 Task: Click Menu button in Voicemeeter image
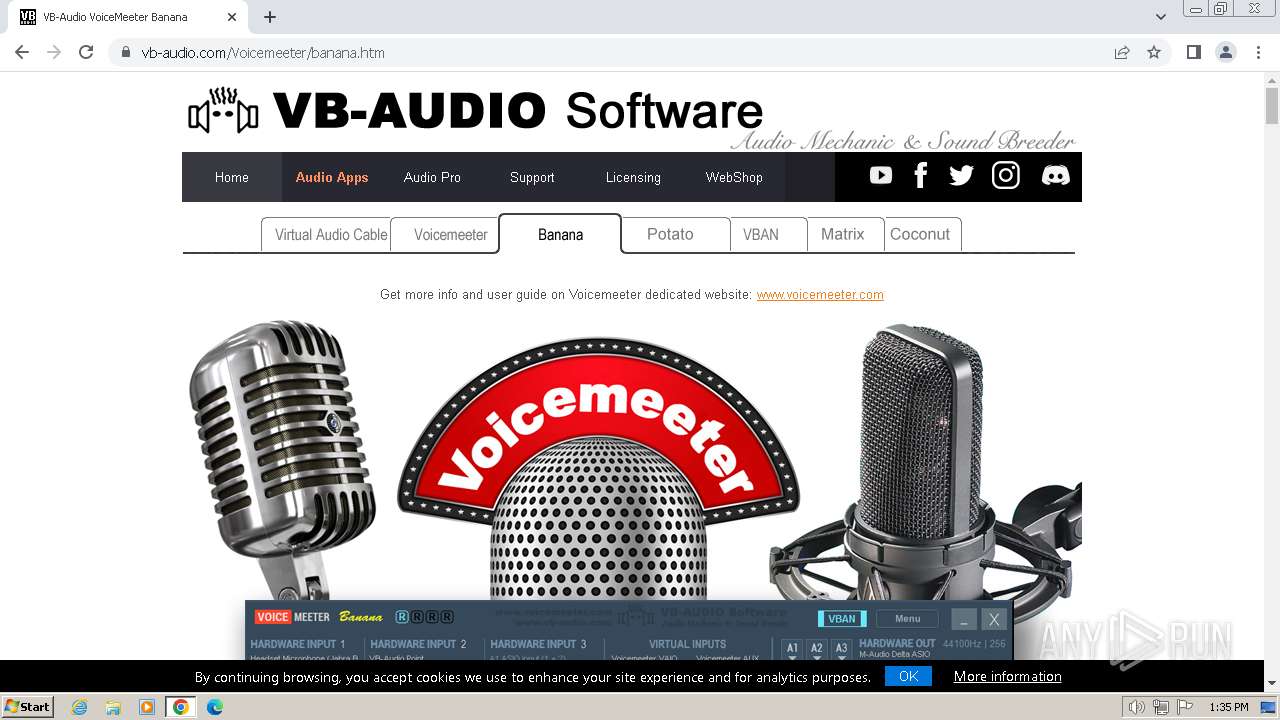coord(908,619)
